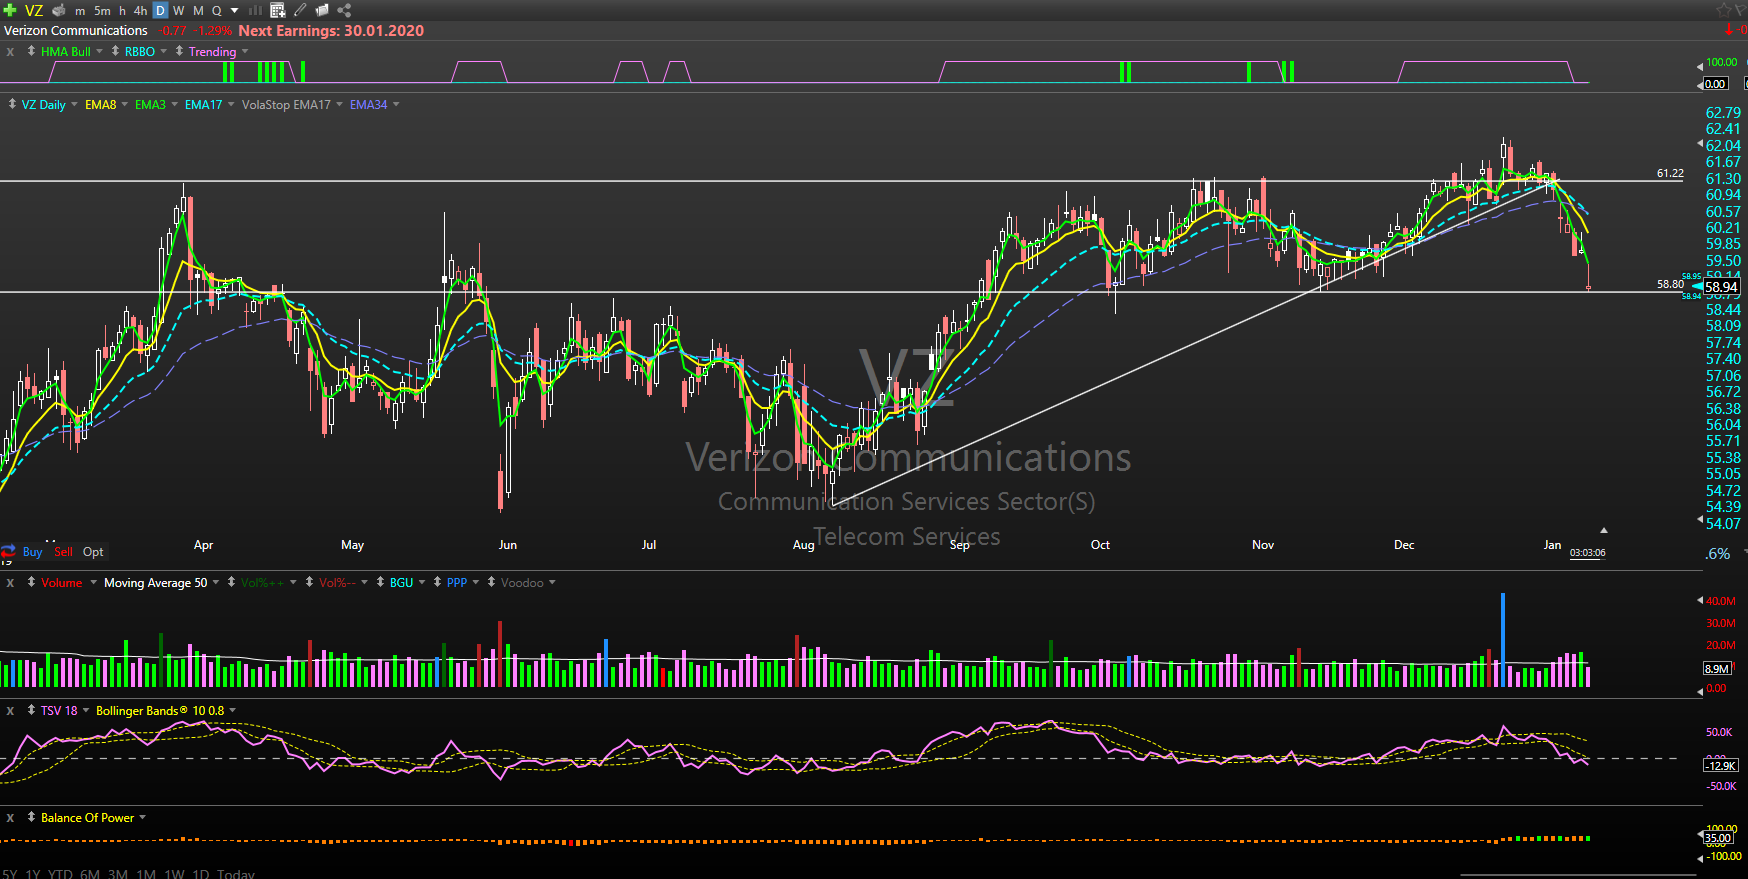Click the bar chart style icon
Image resolution: width=1748 pixels, height=879 pixels.
click(255, 10)
